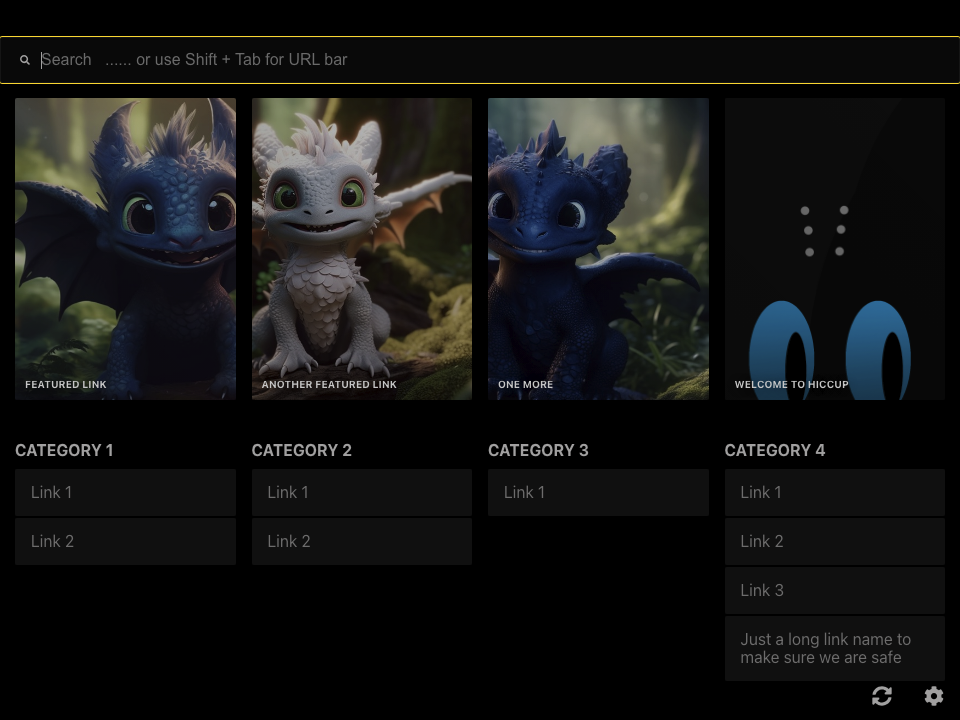Viewport: 960px width, 720px height.
Task: Open Link 3 under Category 4
Action: (834, 590)
